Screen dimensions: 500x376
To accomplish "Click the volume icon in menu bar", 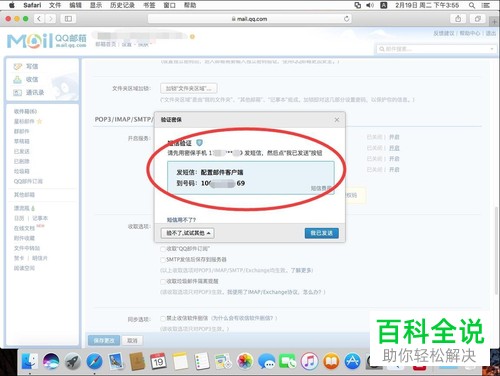I will 370,5.
